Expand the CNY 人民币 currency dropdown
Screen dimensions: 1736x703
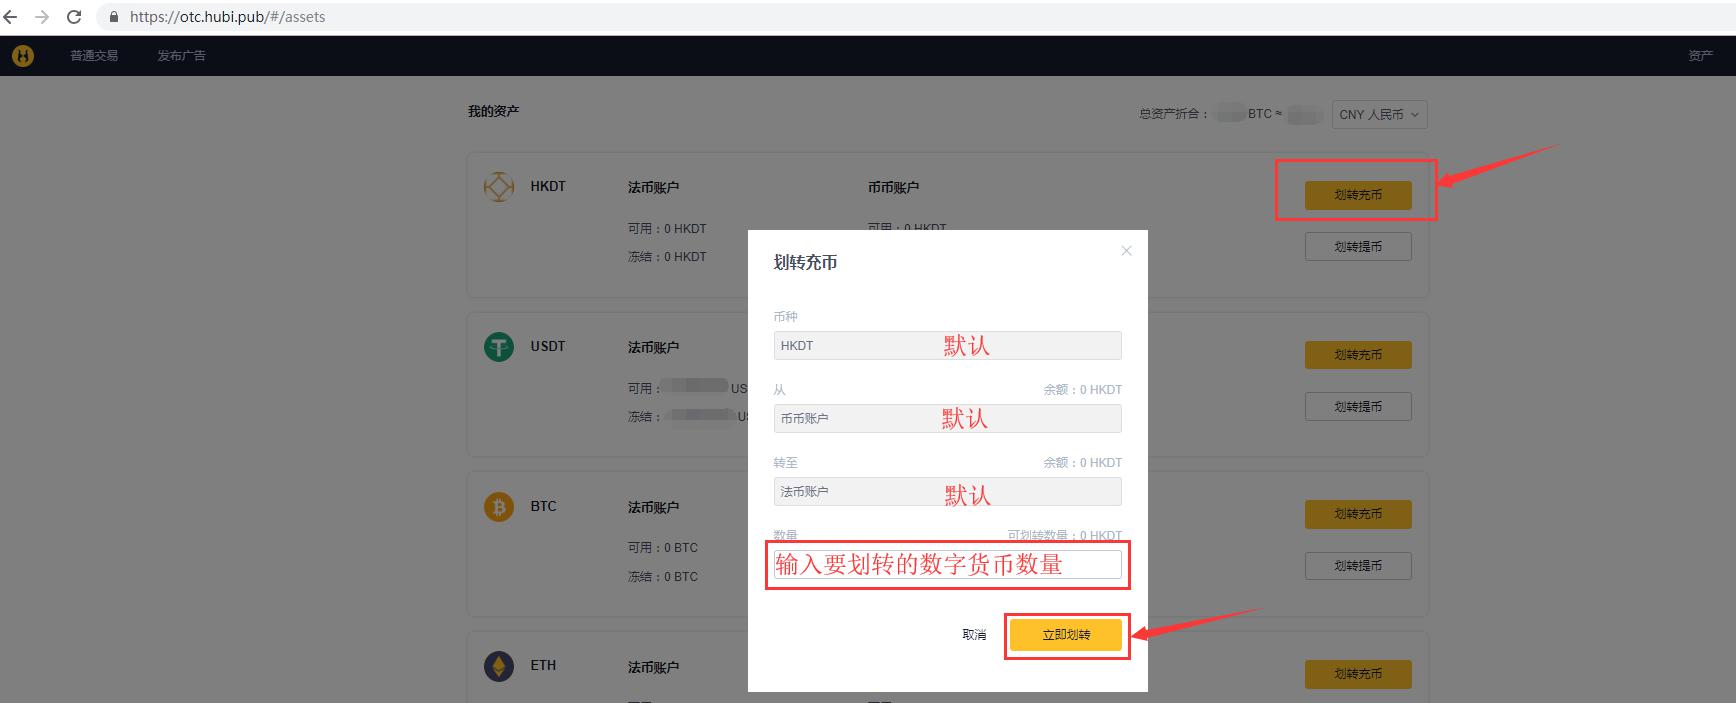coord(1379,115)
